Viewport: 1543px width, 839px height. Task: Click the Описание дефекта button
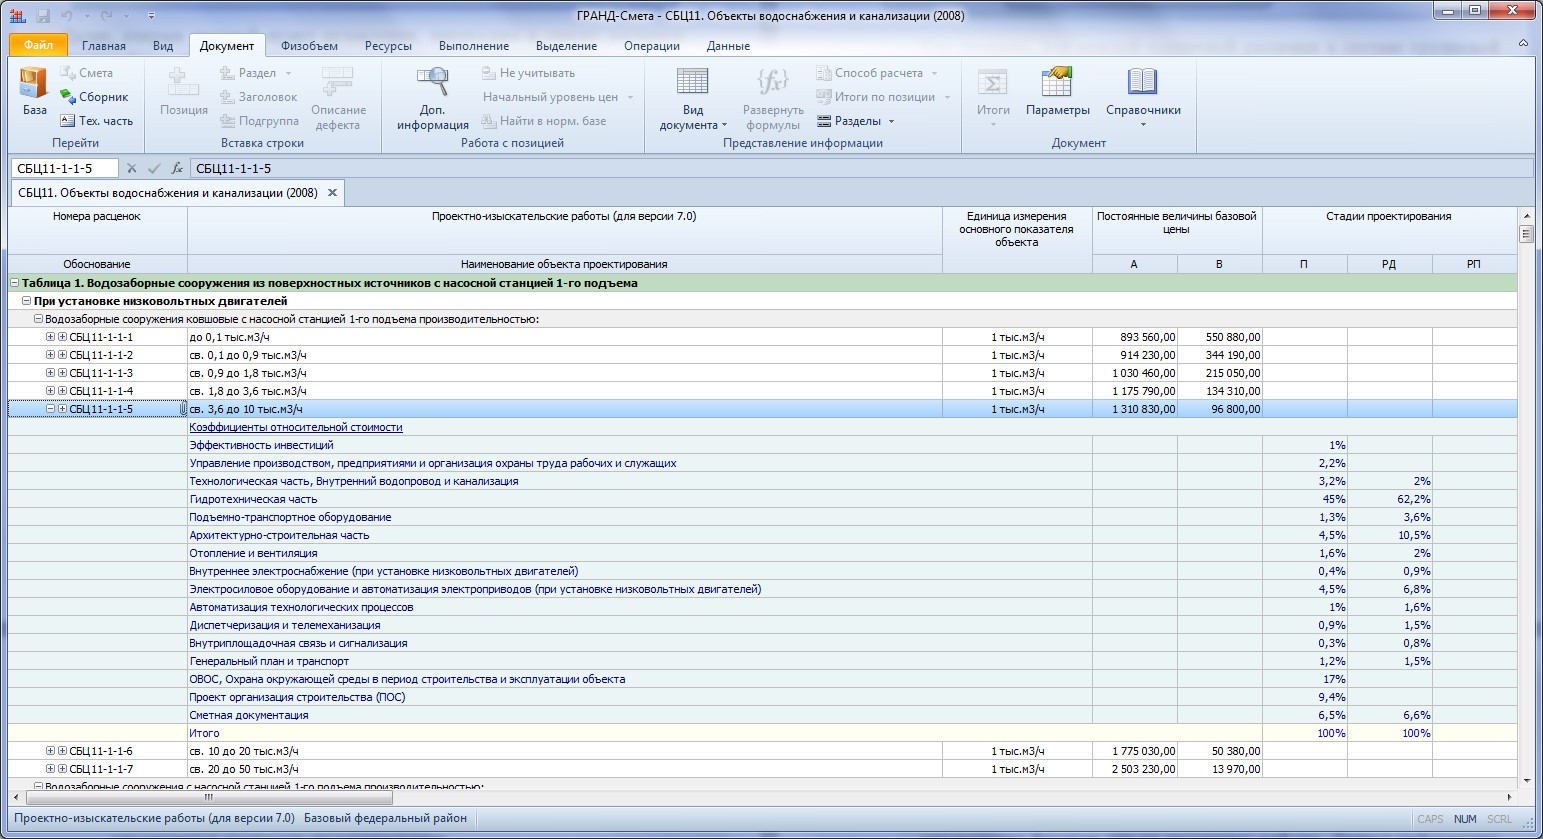tap(338, 99)
